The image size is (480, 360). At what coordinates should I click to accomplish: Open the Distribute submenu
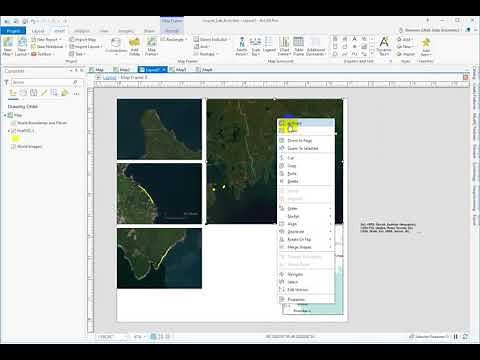[x=306, y=232]
